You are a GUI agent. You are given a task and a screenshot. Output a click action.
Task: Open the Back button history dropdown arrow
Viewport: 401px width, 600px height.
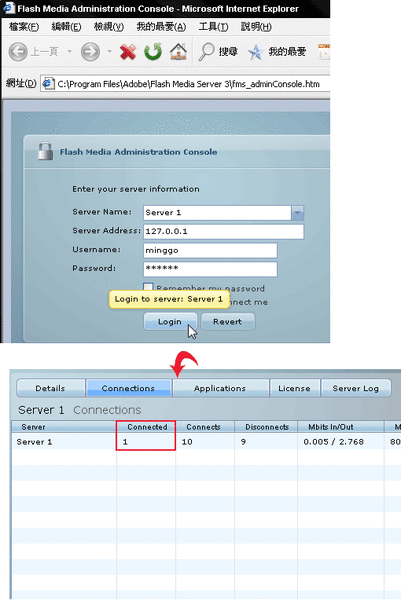pyautogui.click(x=70, y=51)
